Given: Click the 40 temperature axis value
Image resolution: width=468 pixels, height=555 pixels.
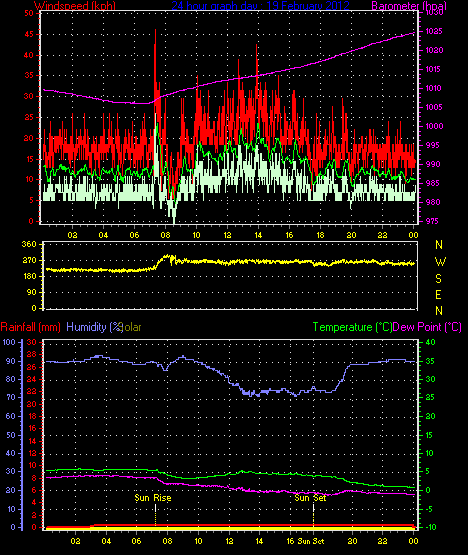Looking at the screenshot, I should click(x=430, y=342).
